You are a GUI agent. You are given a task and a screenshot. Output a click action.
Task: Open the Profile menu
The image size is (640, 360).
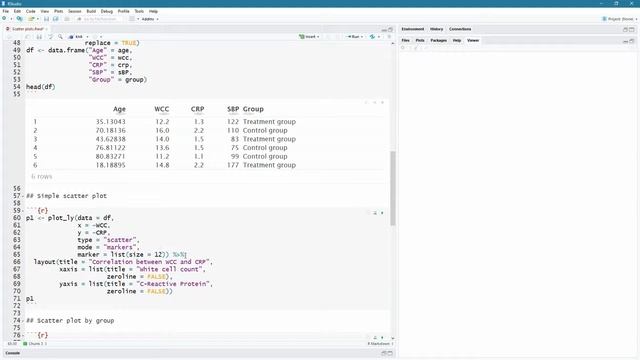click(123, 11)
